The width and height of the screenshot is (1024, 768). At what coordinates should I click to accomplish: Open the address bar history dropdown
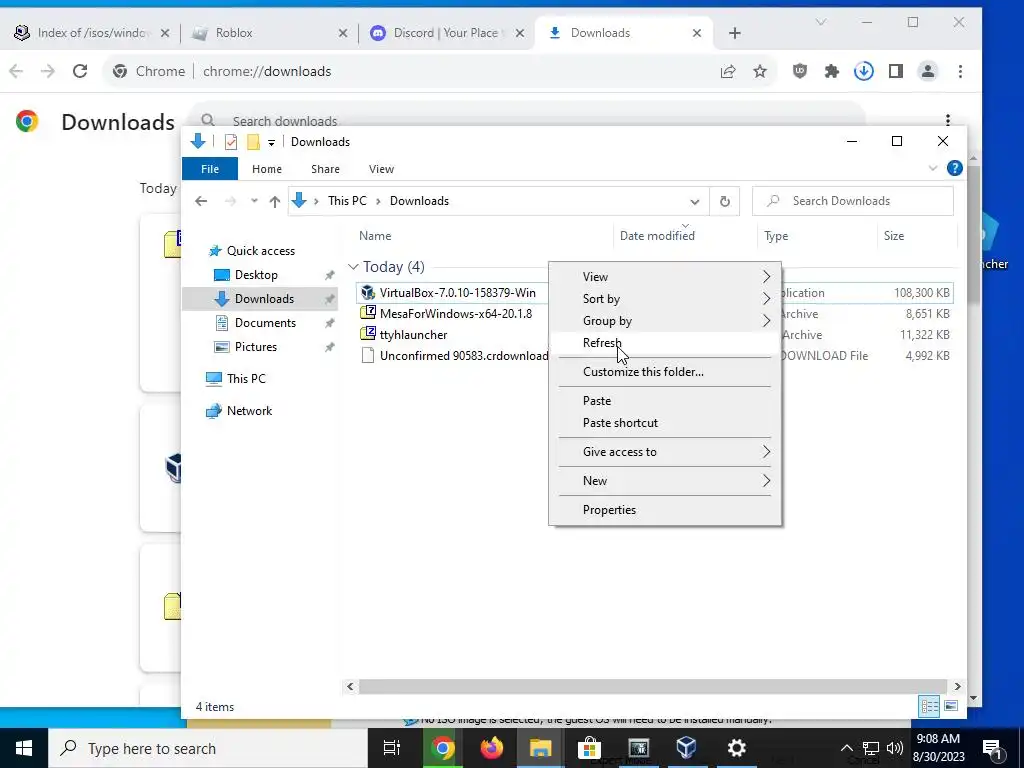pos(695,201)
